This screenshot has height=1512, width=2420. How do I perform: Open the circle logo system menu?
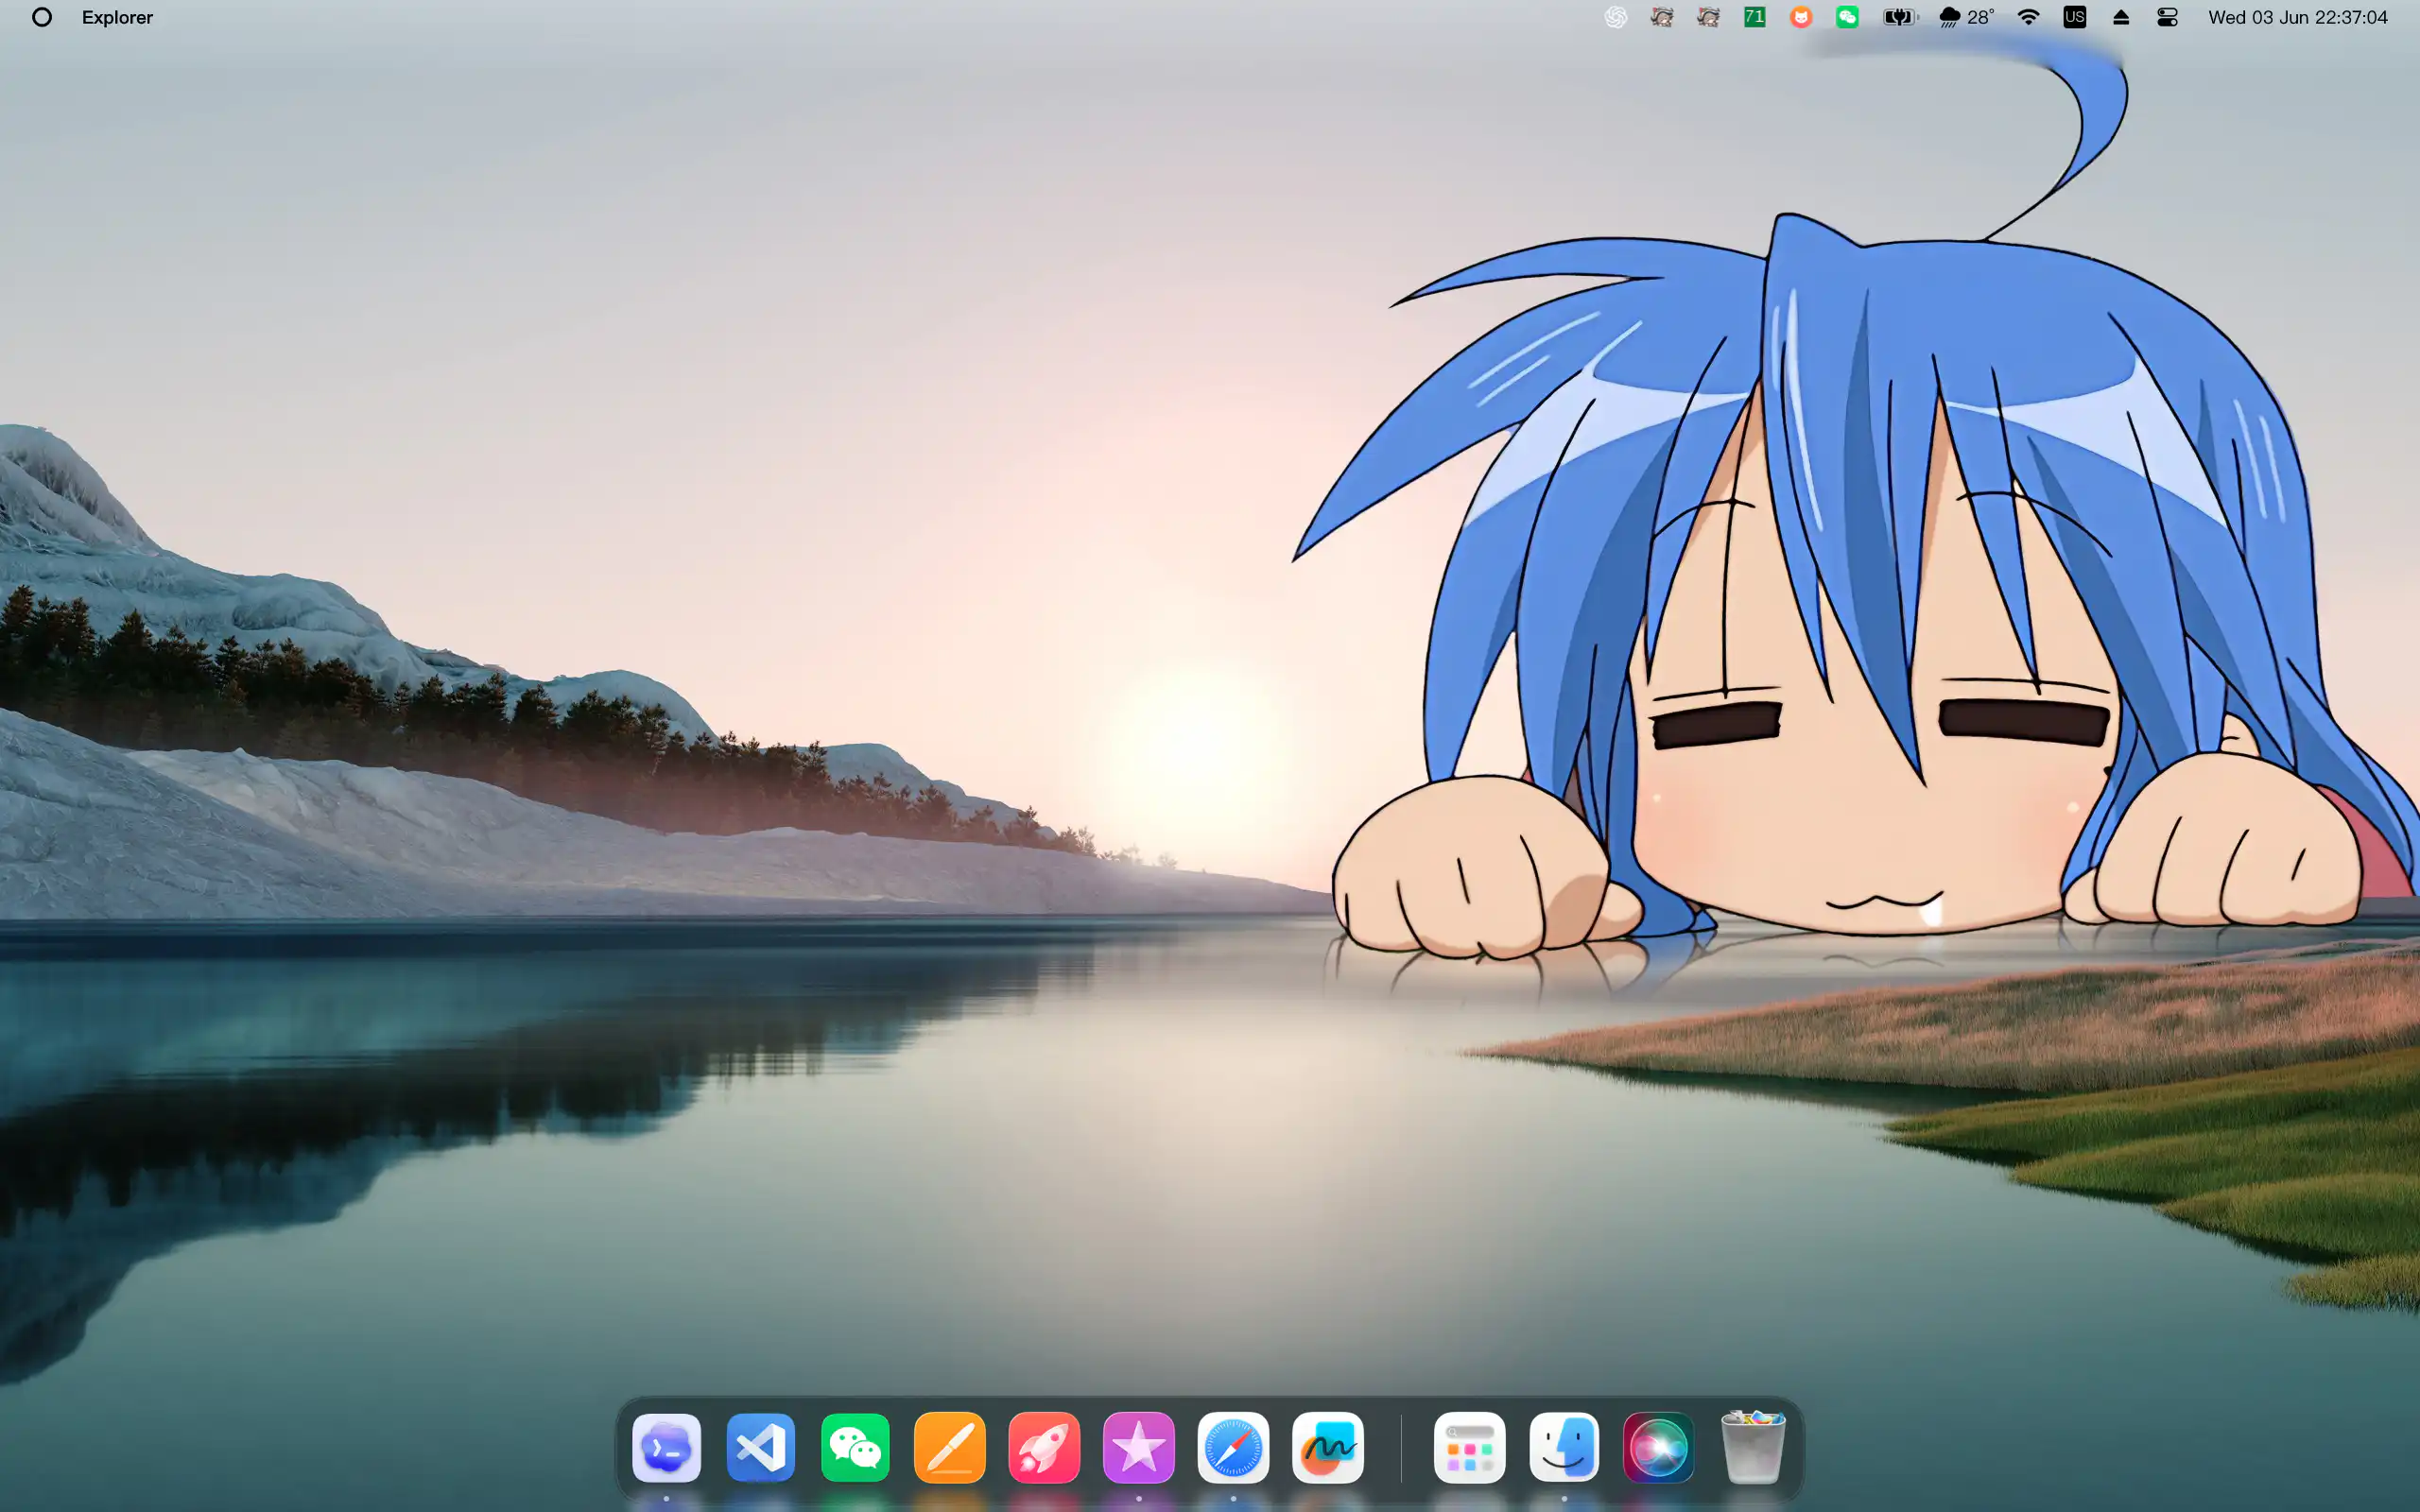42,17
